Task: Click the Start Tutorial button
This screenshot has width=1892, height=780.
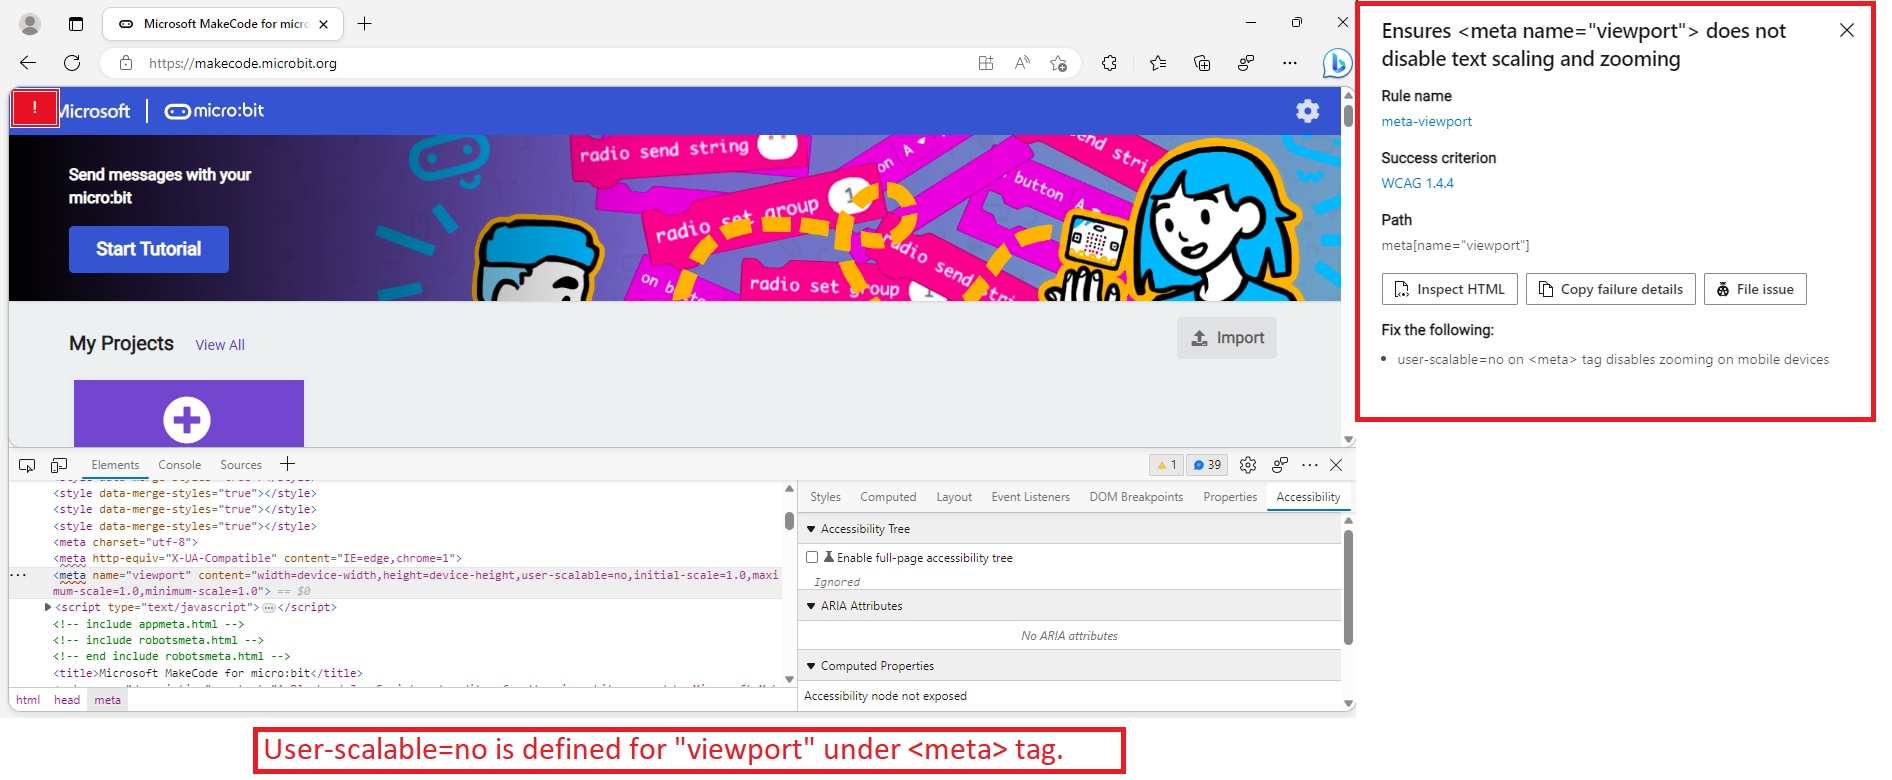Action: click(149, 249)
